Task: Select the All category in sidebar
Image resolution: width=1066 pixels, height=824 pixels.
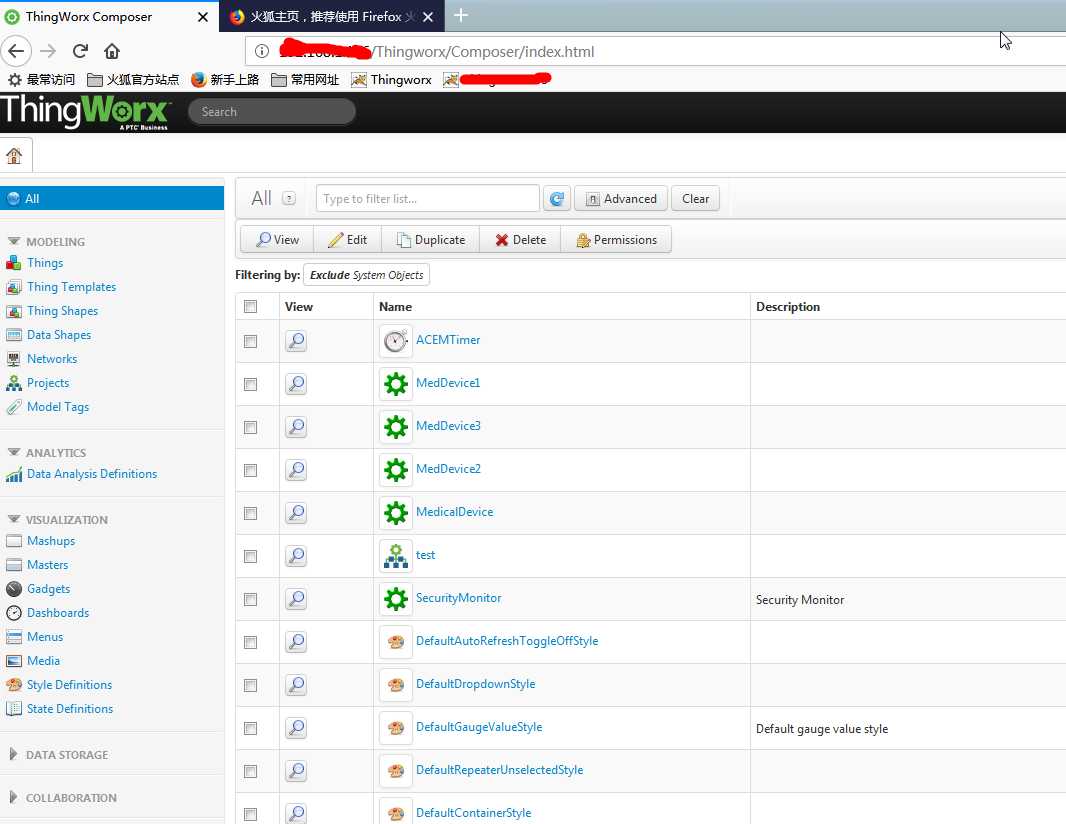Action: tap(112, 199)
